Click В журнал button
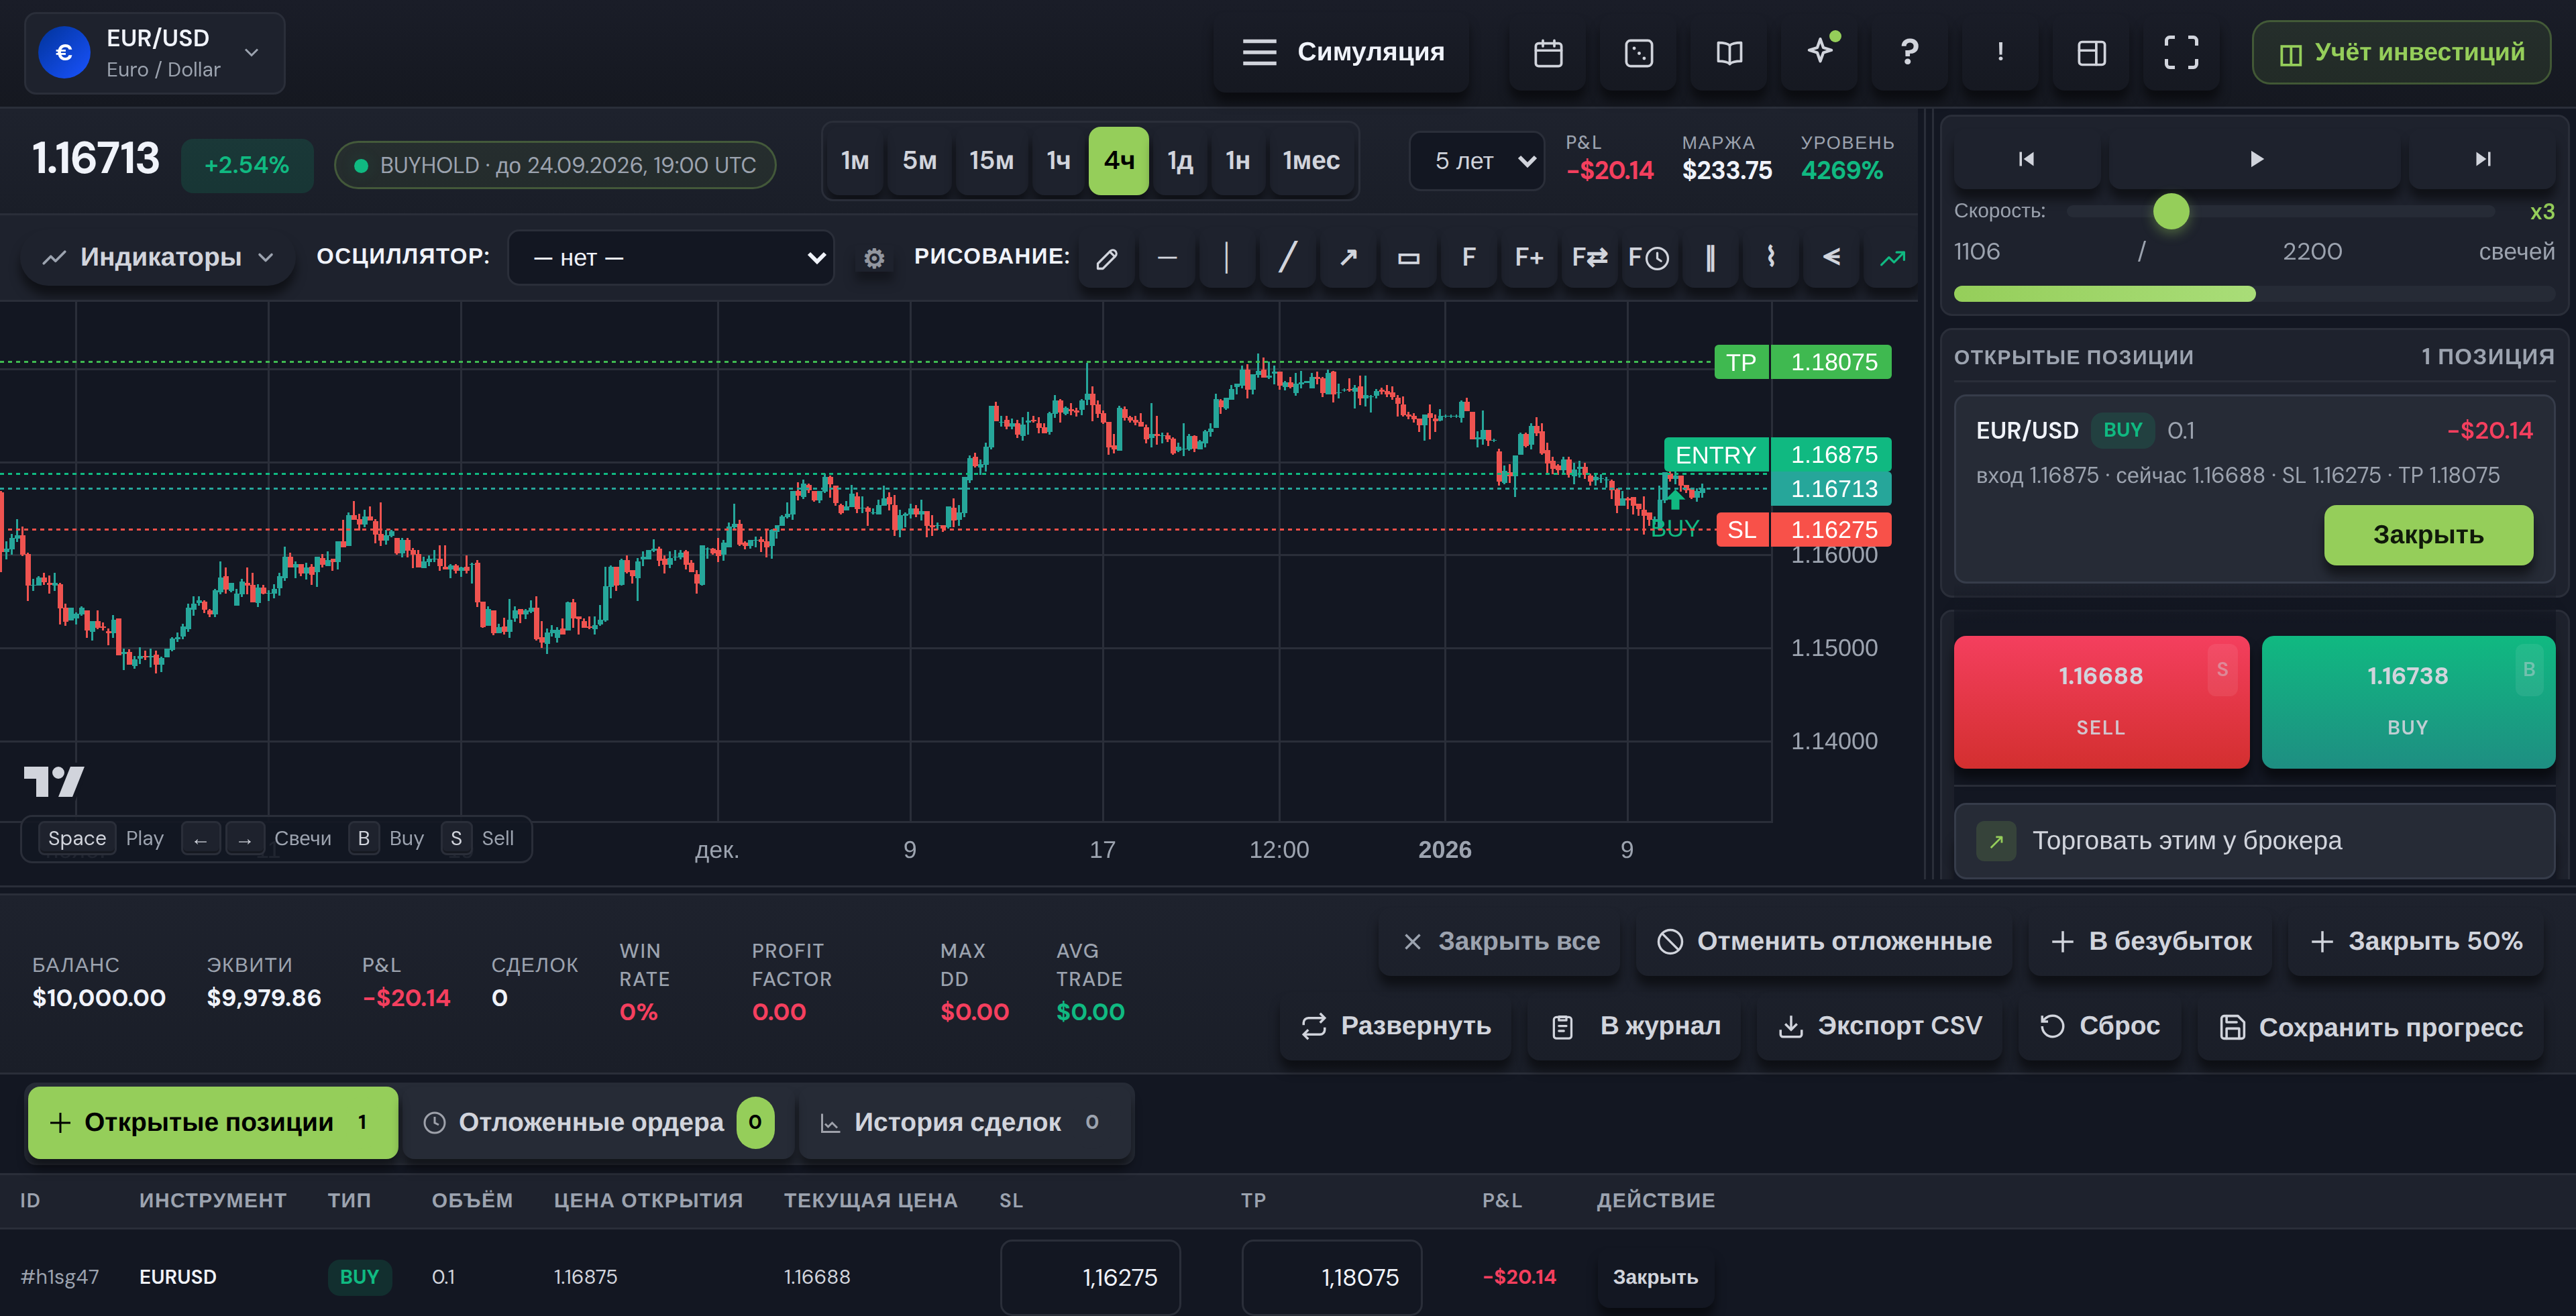The height and width of the screenshot is (1316, 2576). 1635,1026
